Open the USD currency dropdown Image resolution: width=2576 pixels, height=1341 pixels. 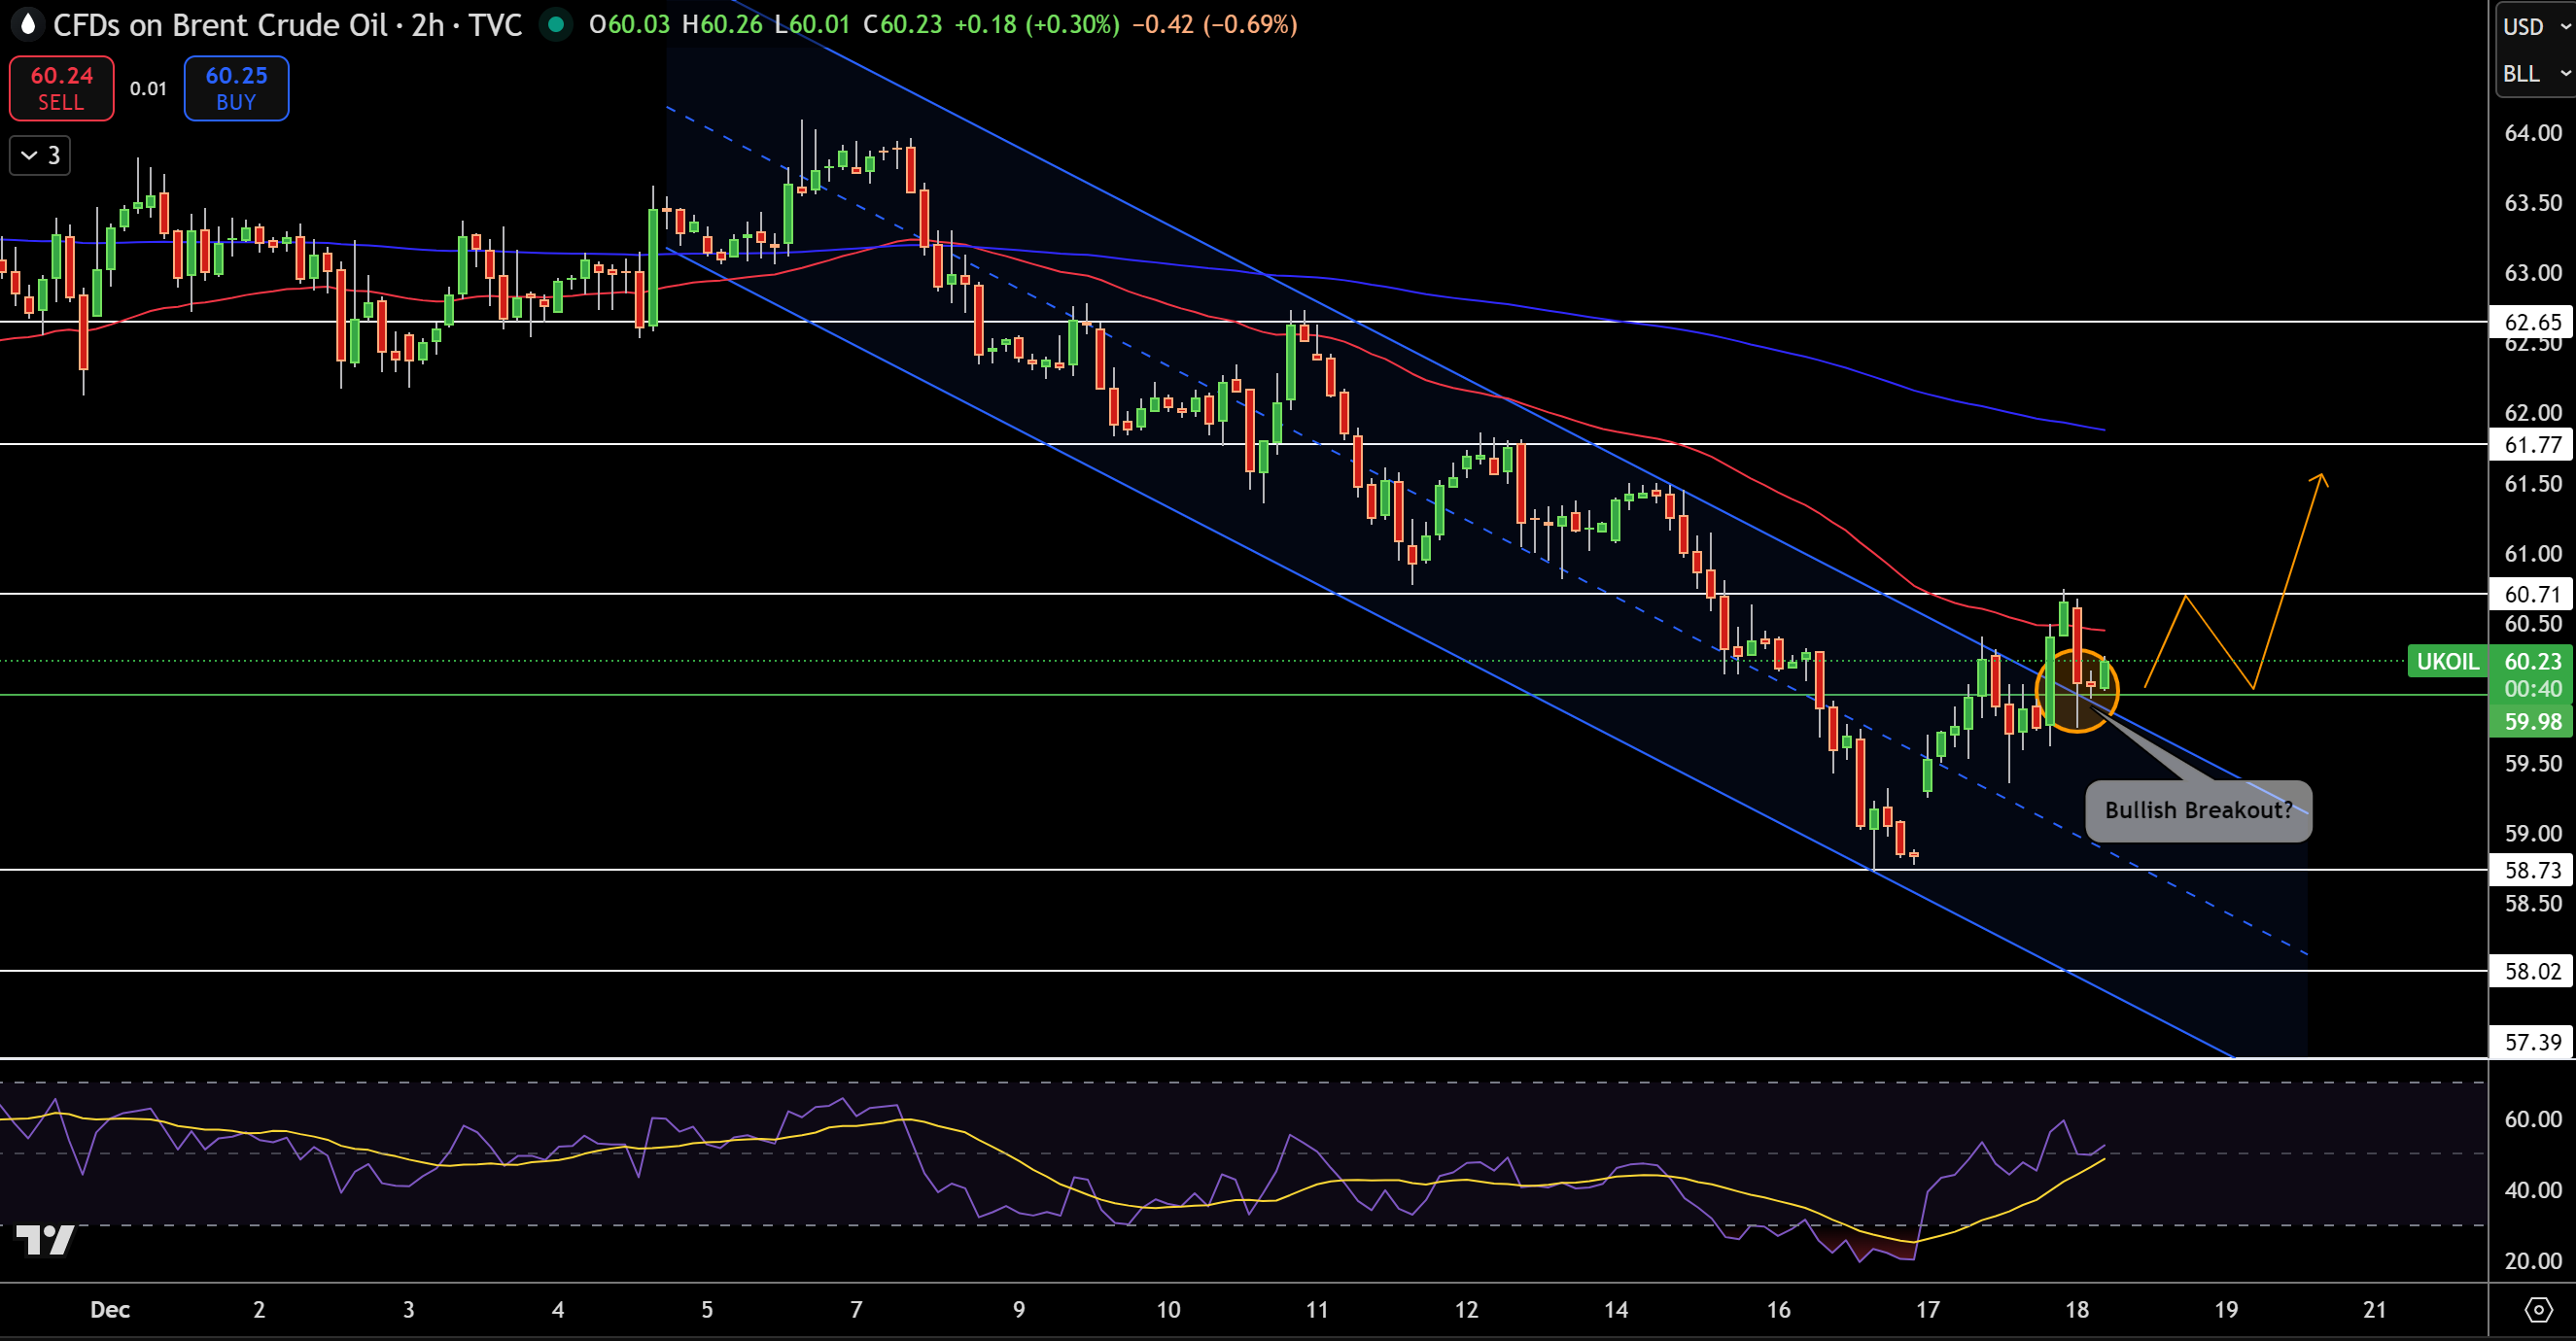point(2534,27)
